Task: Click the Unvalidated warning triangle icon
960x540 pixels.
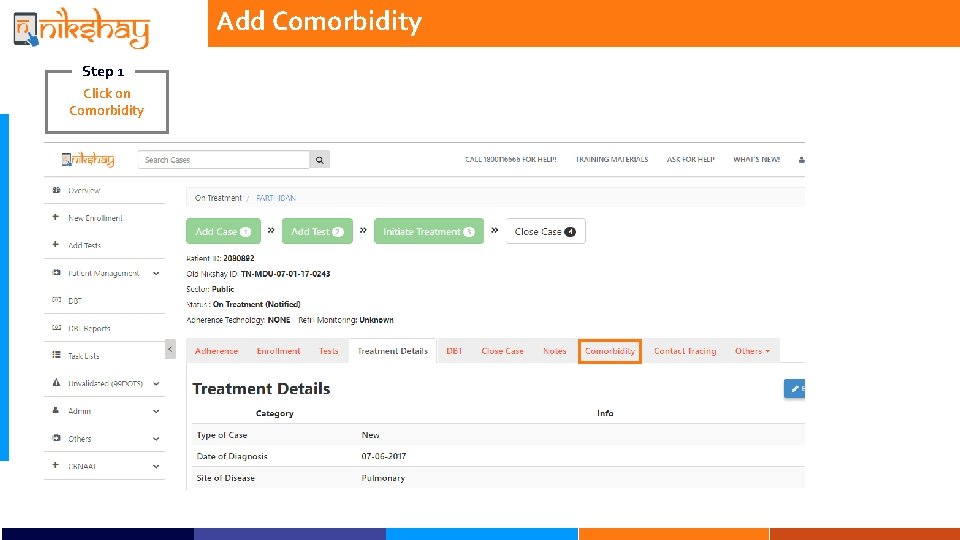Action: (x=56, y=383)
